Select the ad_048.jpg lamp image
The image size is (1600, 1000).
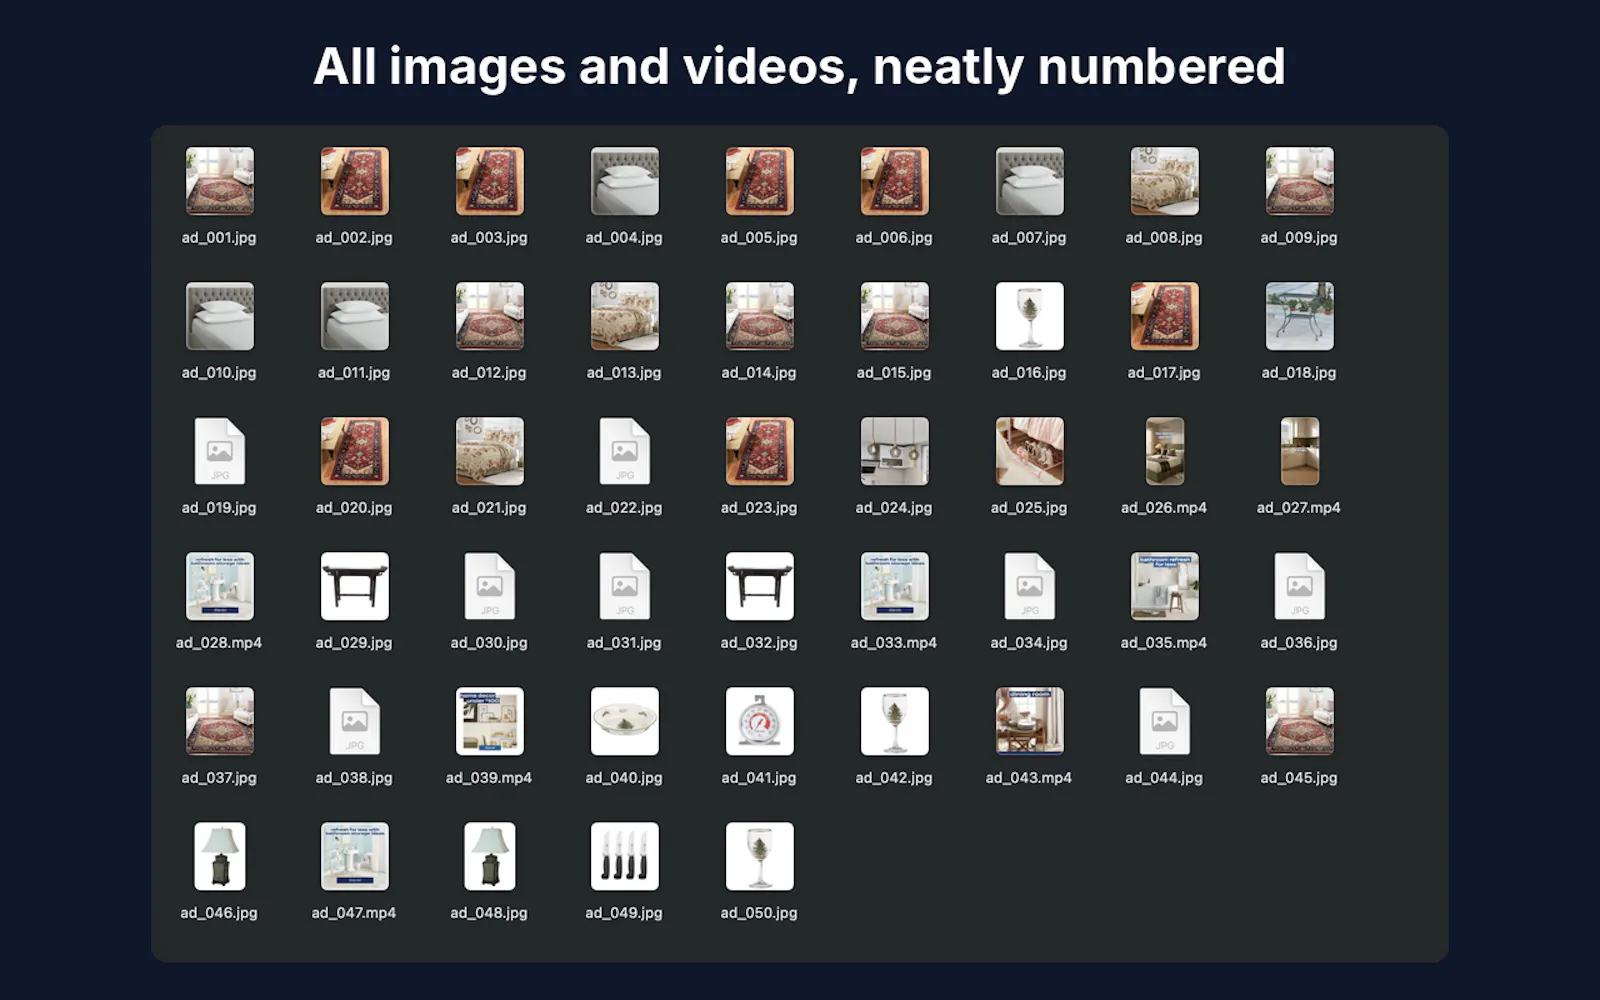click(x=489, y=856)
